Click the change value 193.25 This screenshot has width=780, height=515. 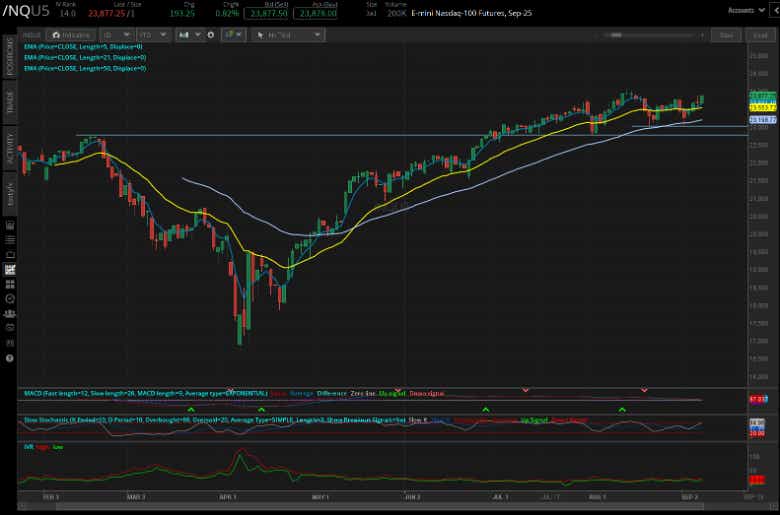182,13
